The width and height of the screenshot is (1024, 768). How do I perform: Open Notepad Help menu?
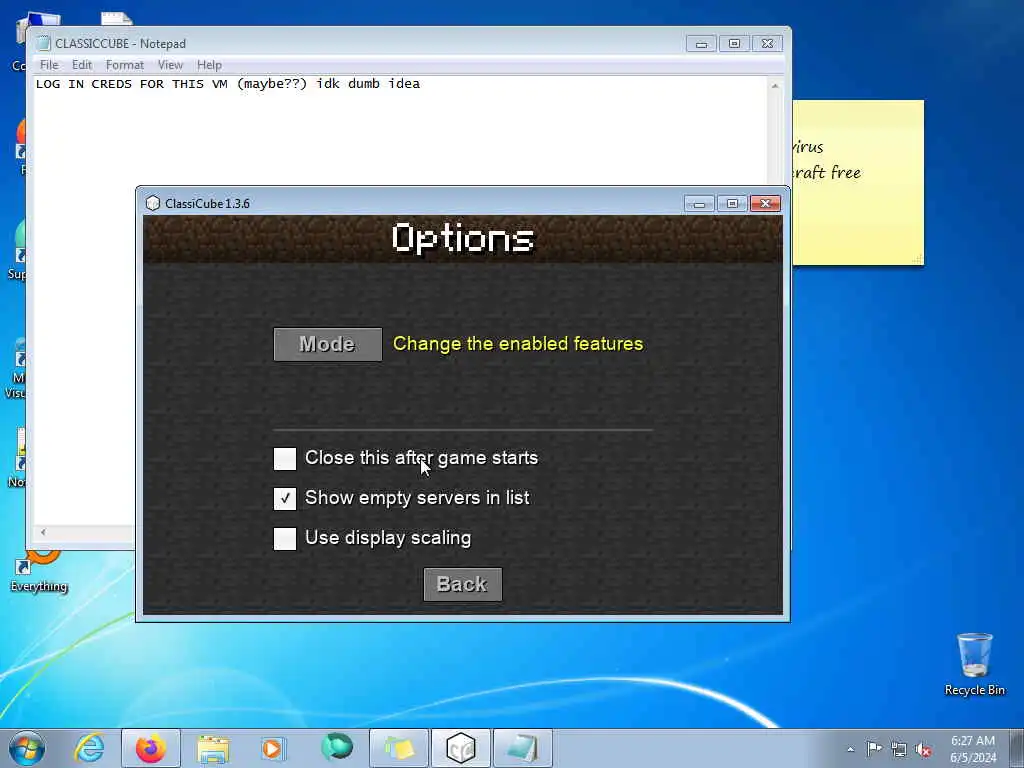tap(209, 65)
